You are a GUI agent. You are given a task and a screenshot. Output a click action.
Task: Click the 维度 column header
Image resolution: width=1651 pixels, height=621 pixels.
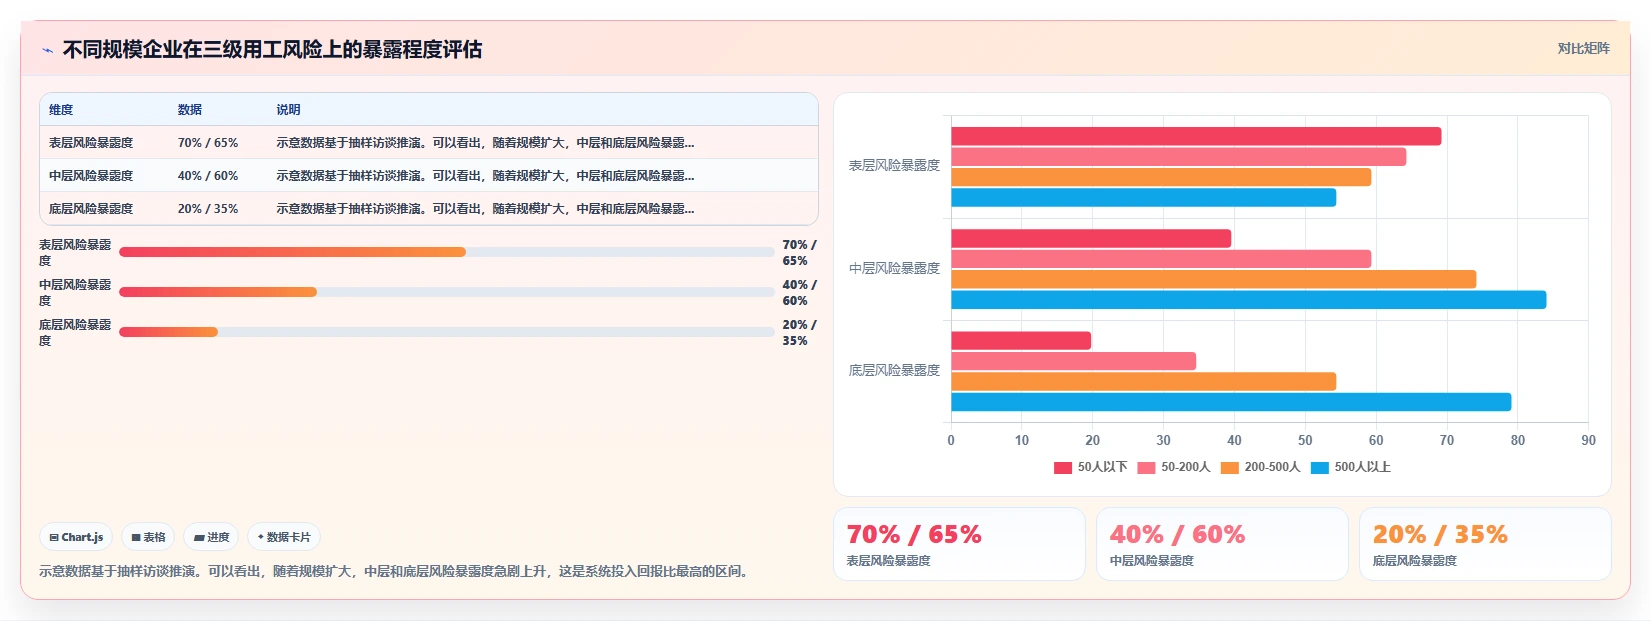pos(61,110)
